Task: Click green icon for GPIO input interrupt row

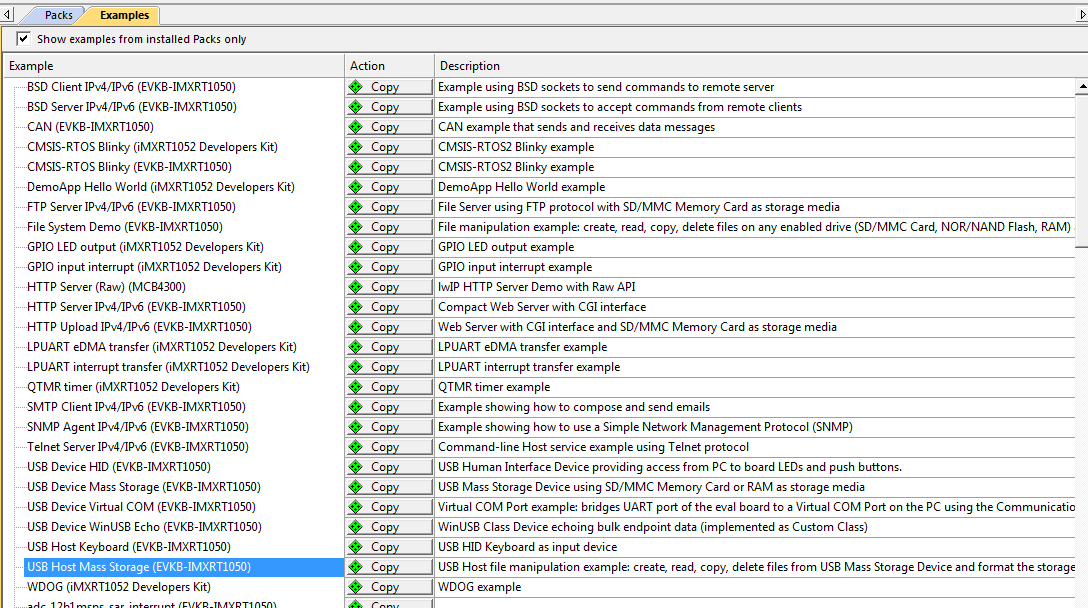Action: point(356,267)
